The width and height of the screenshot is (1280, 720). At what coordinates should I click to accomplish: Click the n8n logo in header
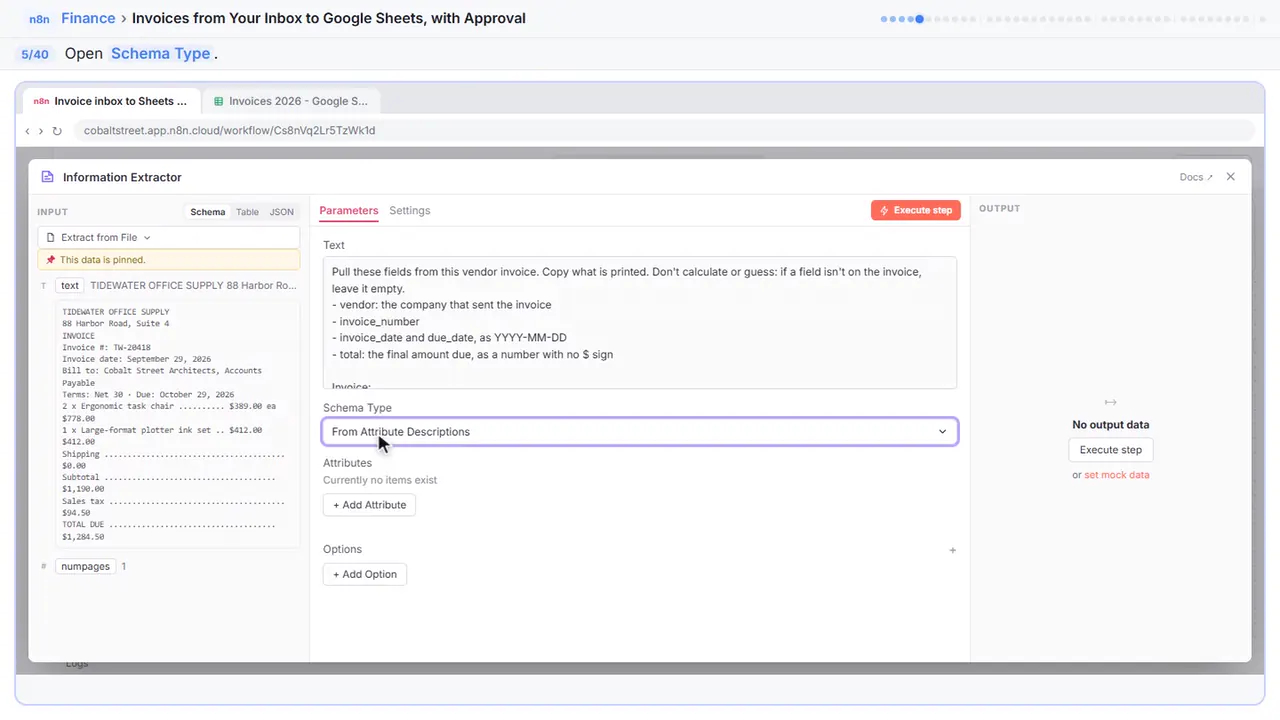(x=39, y=19)
